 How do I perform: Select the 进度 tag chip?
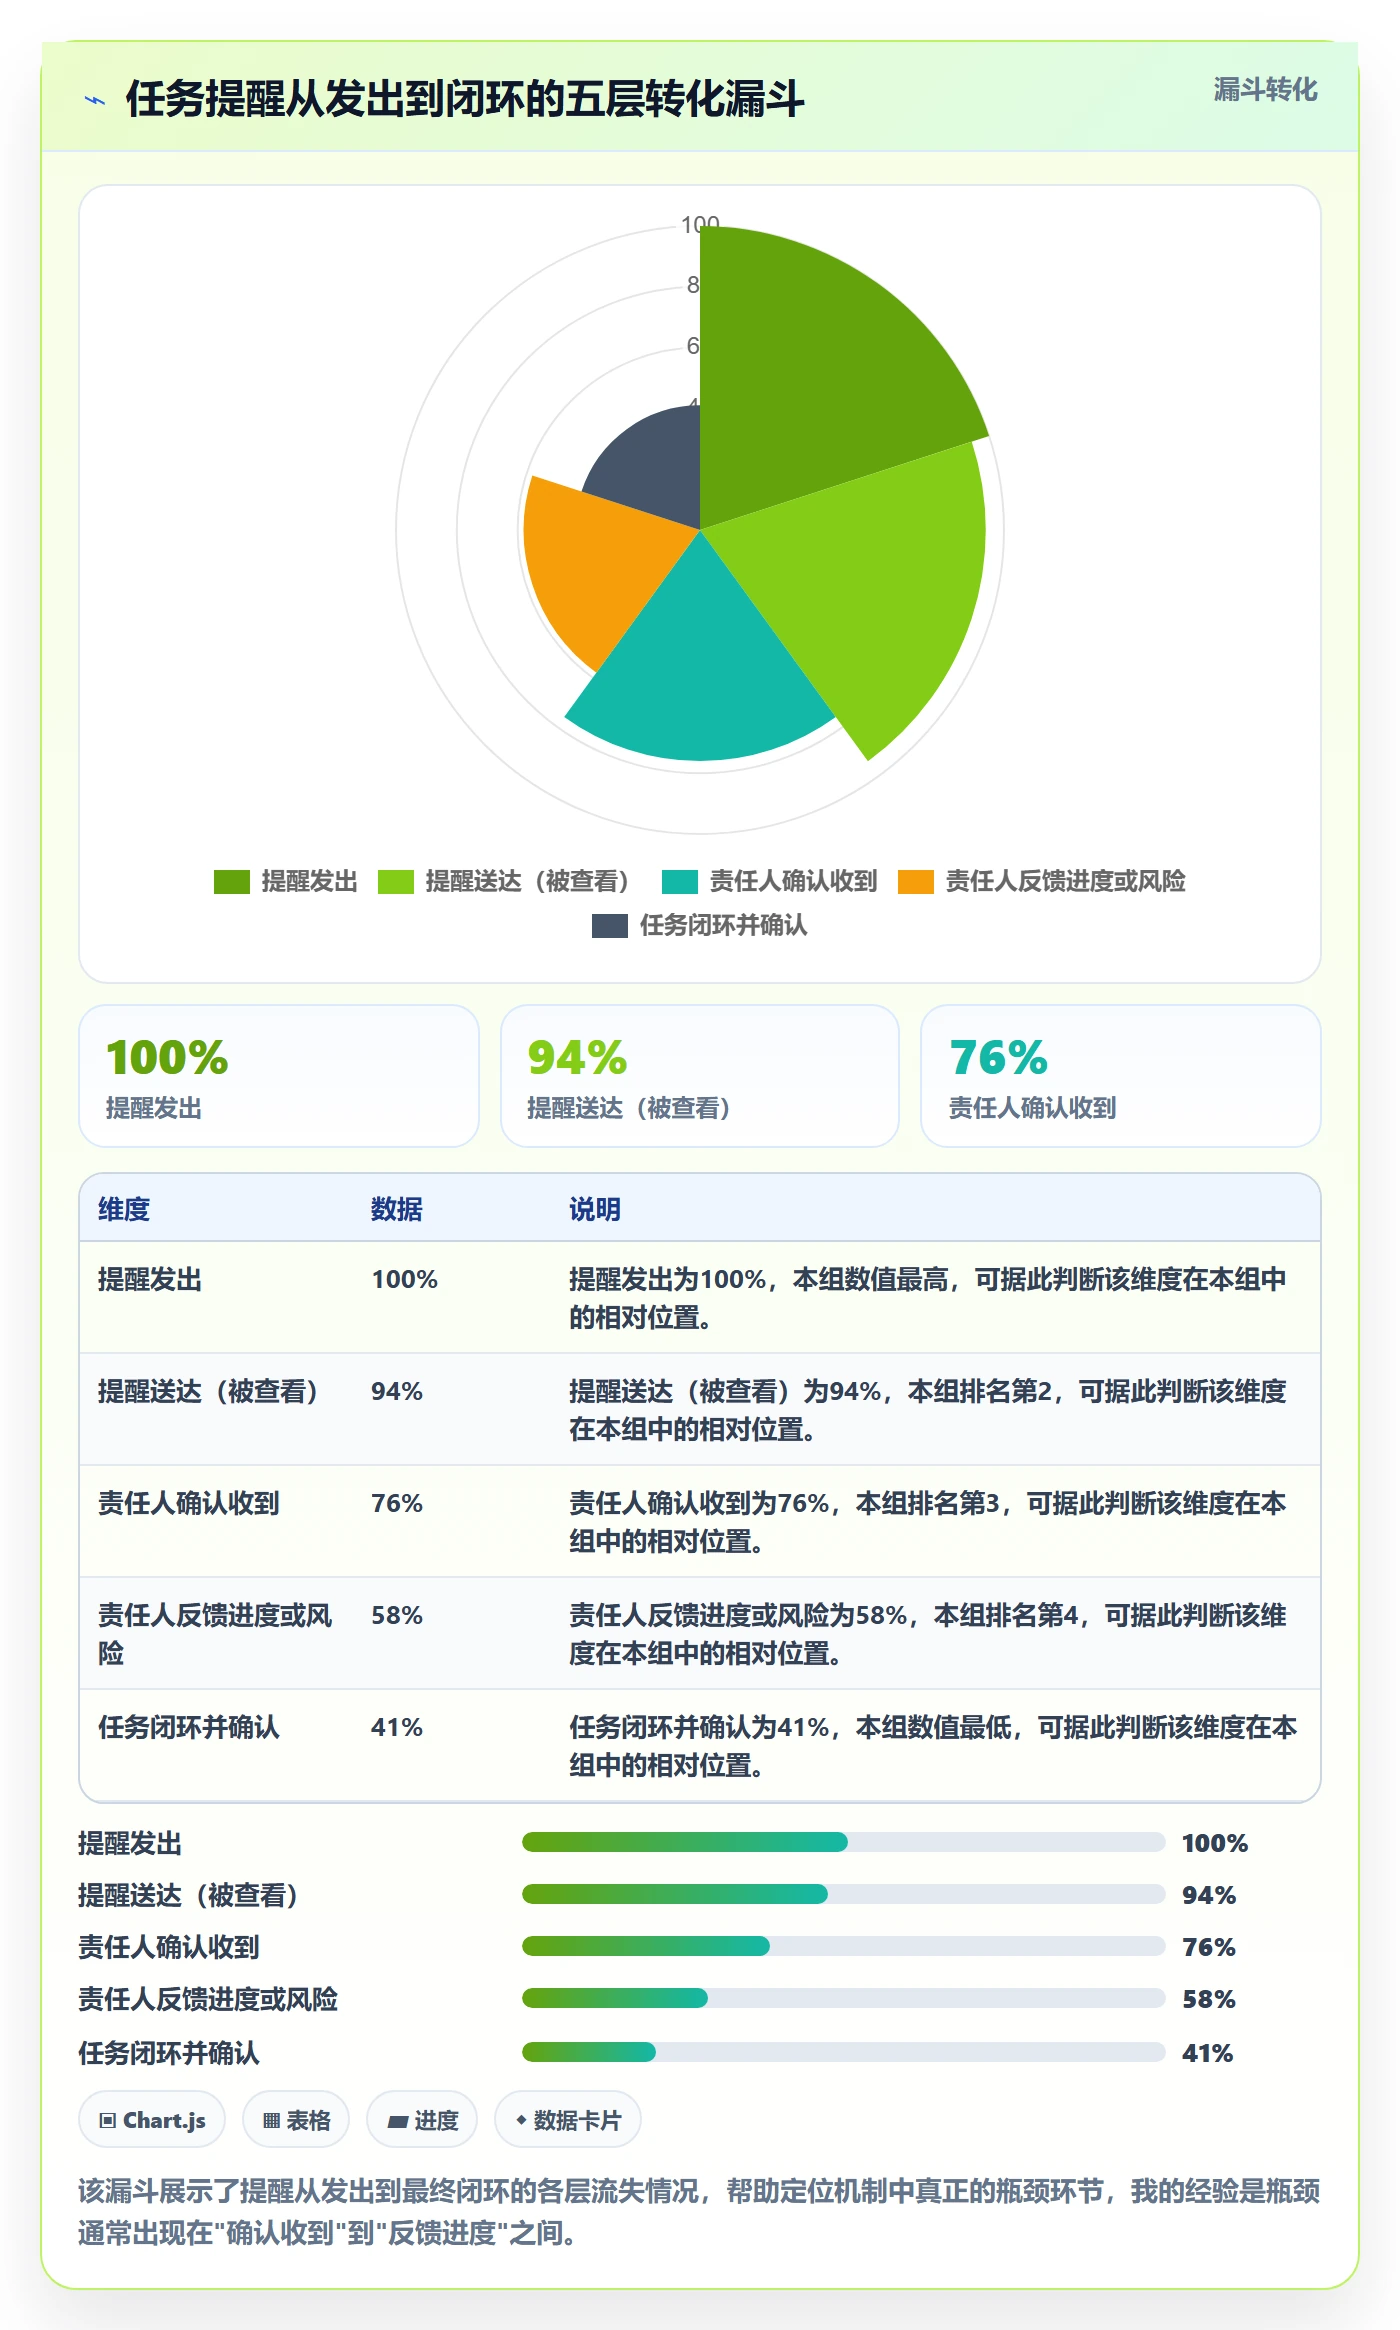(x=422, y=2120)
